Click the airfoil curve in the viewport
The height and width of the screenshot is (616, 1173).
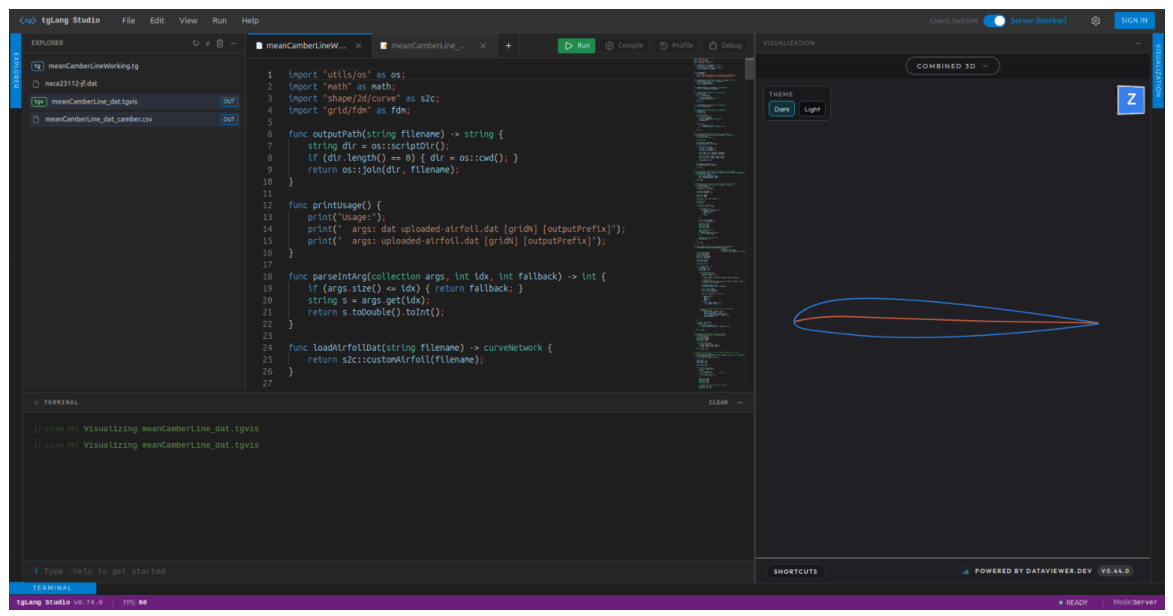pyautogui.click(x=946, y=318)
